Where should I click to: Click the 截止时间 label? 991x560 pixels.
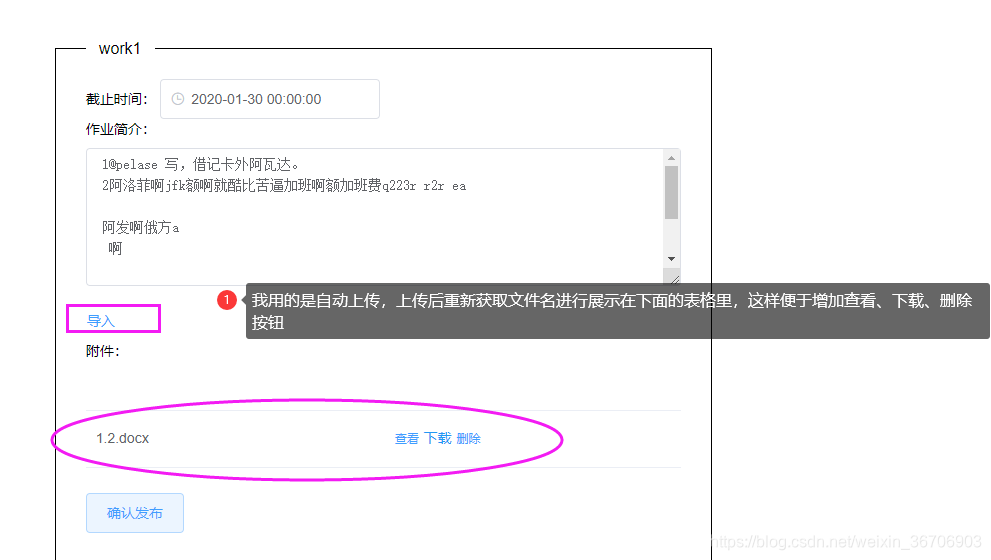[116, 99]
